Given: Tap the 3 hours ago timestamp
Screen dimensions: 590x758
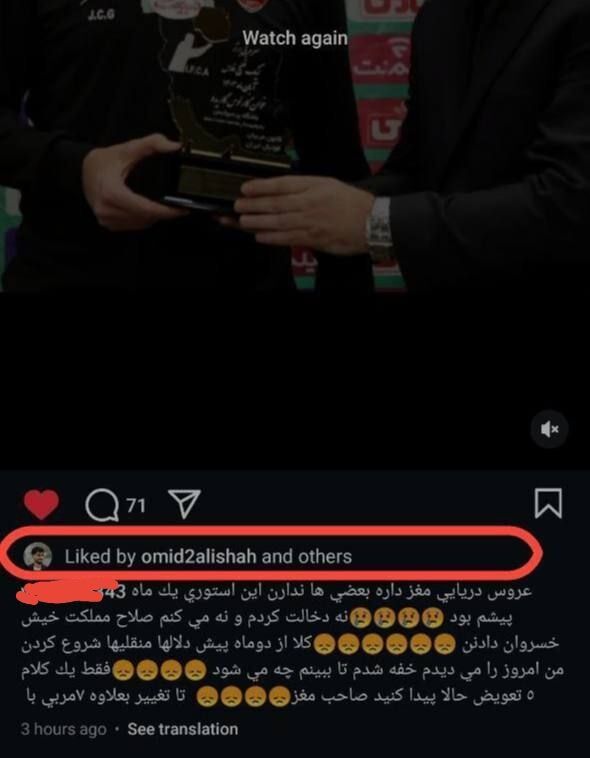Looking at the screenshot, I should pyautogui.click(x=63, y=729).
